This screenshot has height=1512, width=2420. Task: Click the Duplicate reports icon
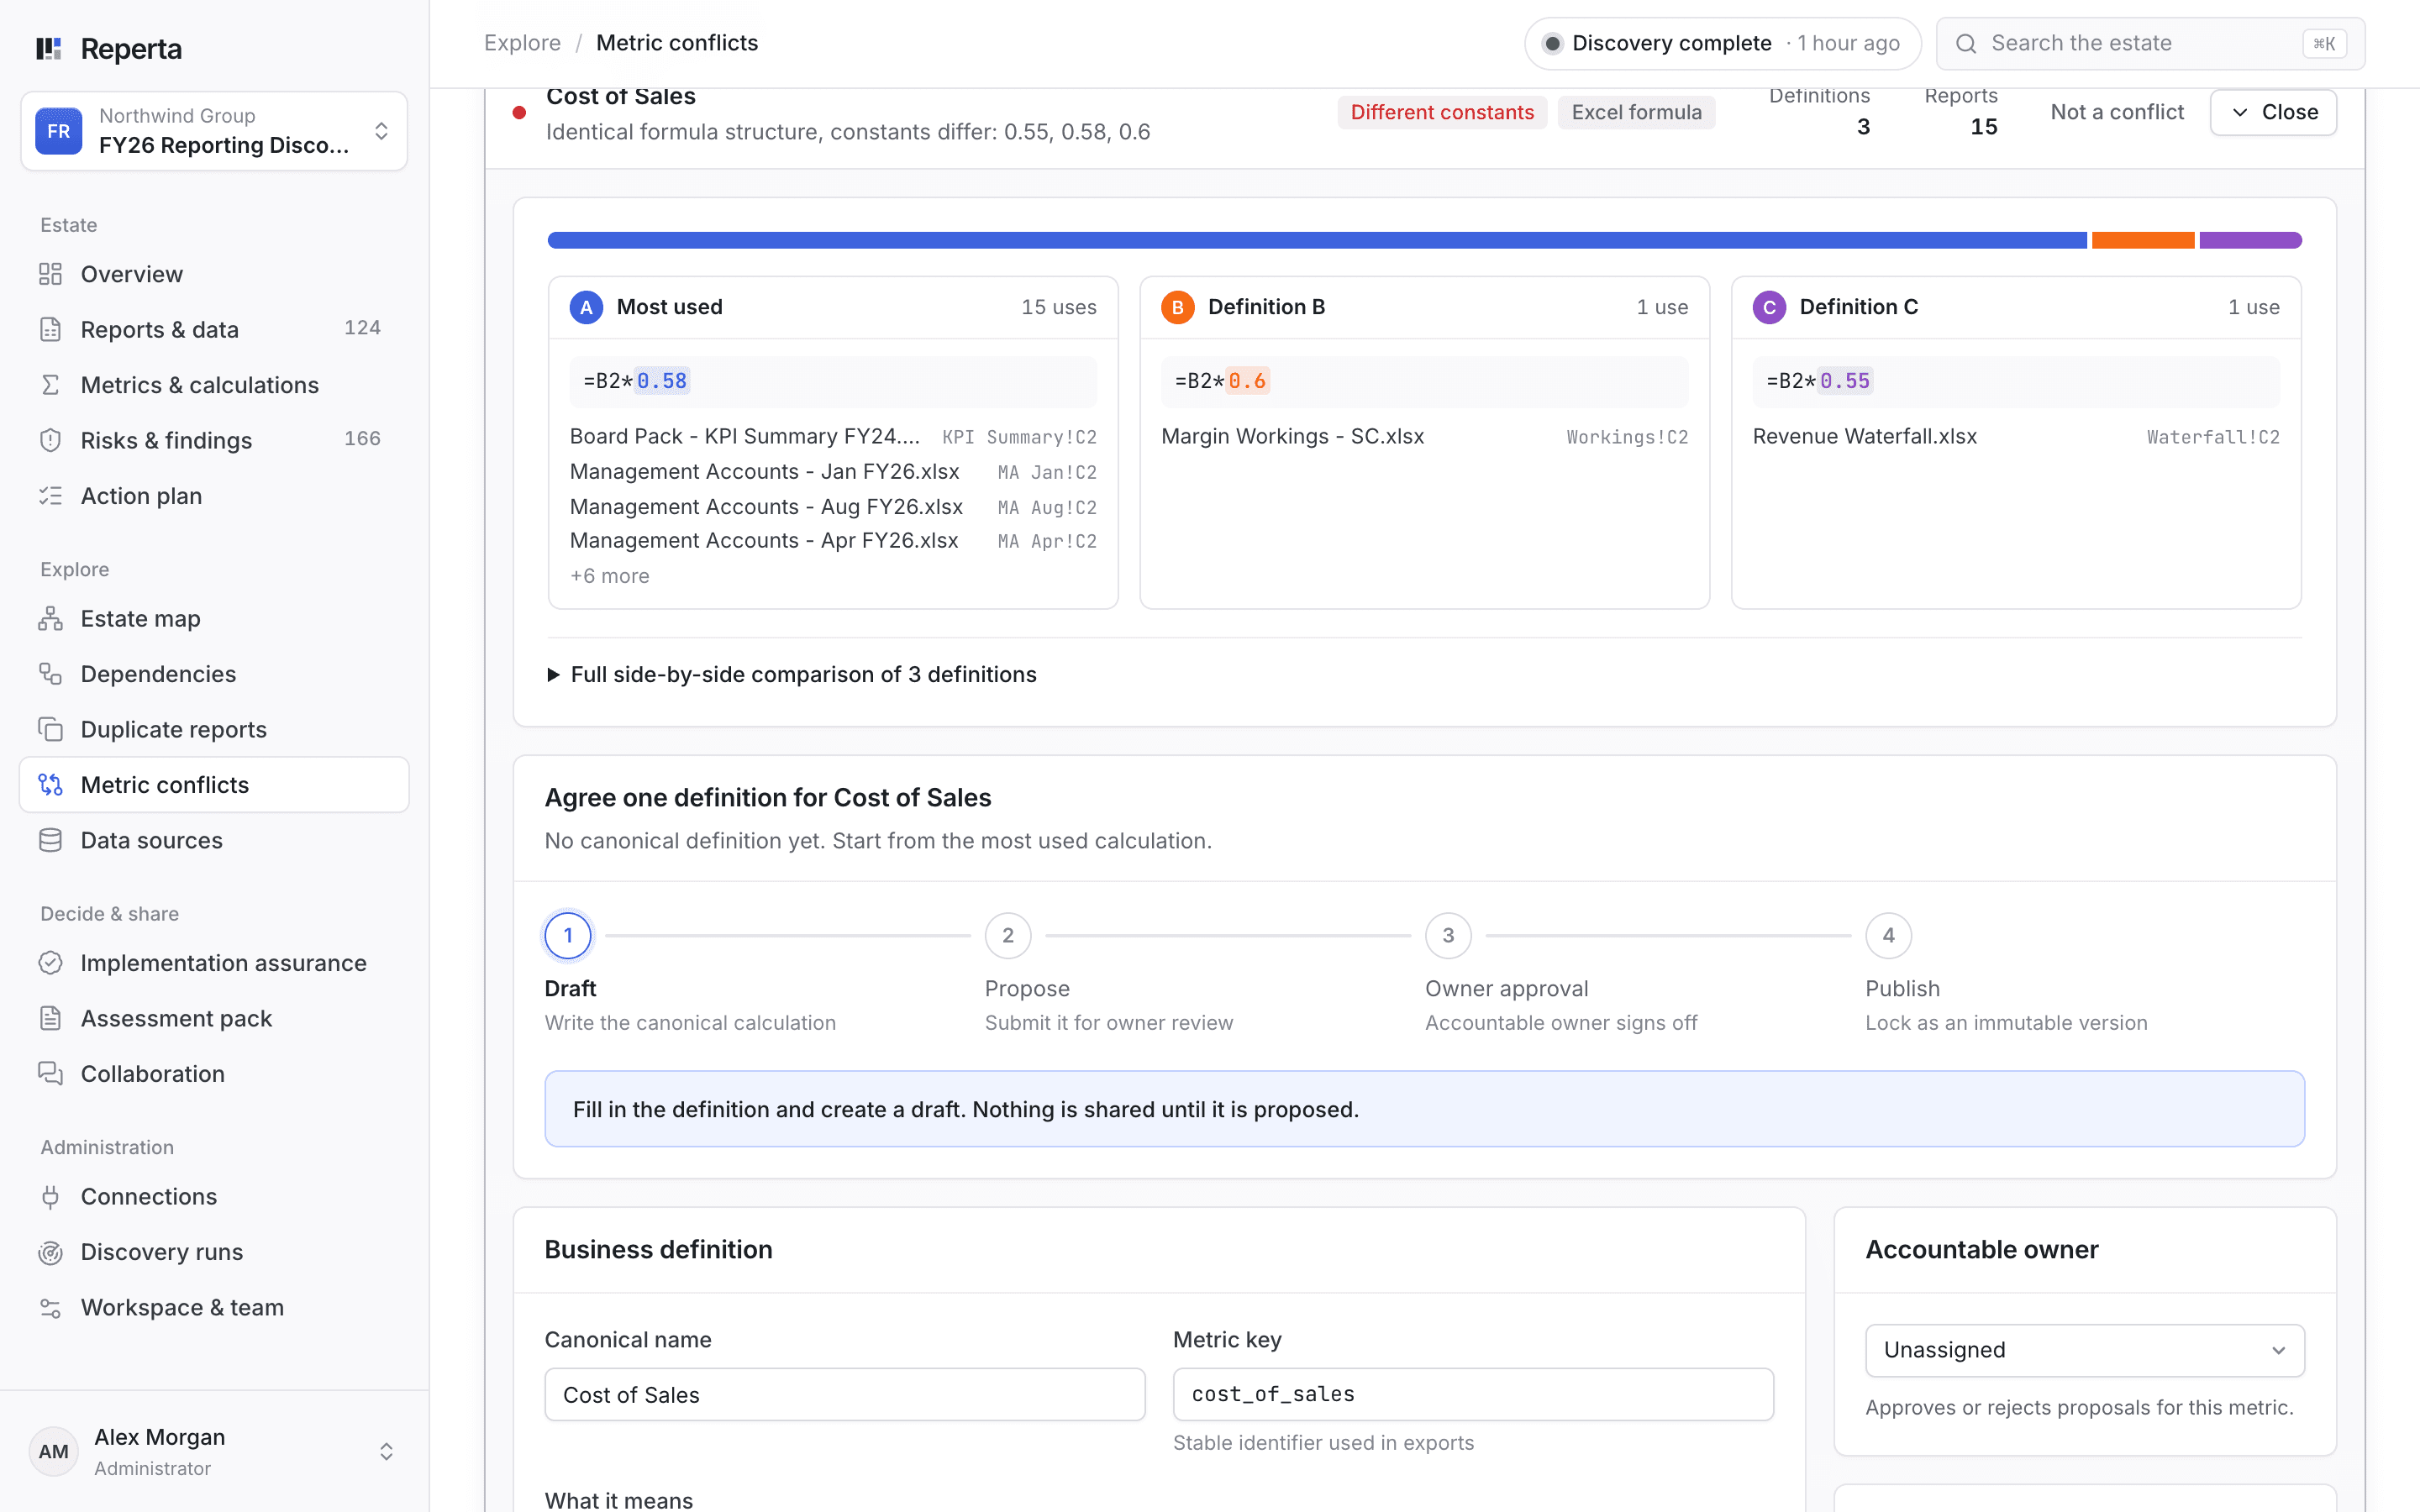[x=50, y=729]
